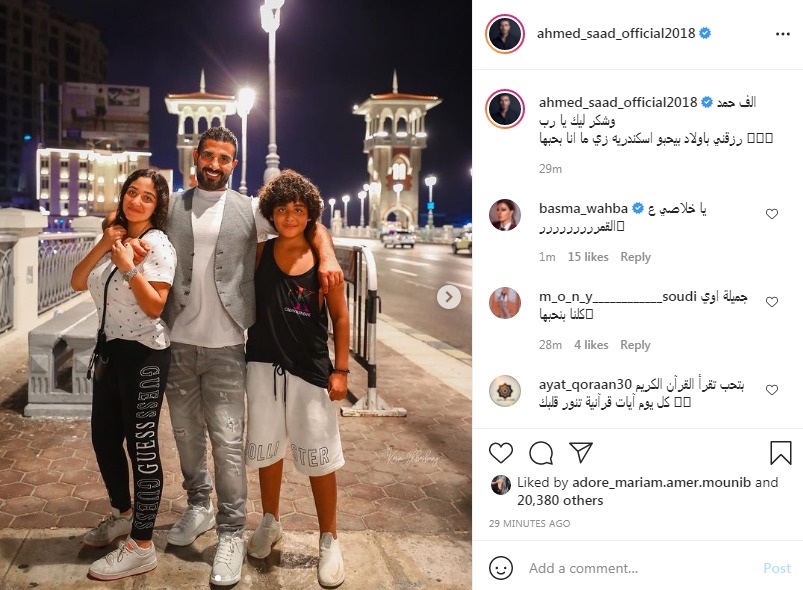This screenshot has height=590, width=803.
Task: Open header profile picture avatar
Action: click(x=505, y=34)
